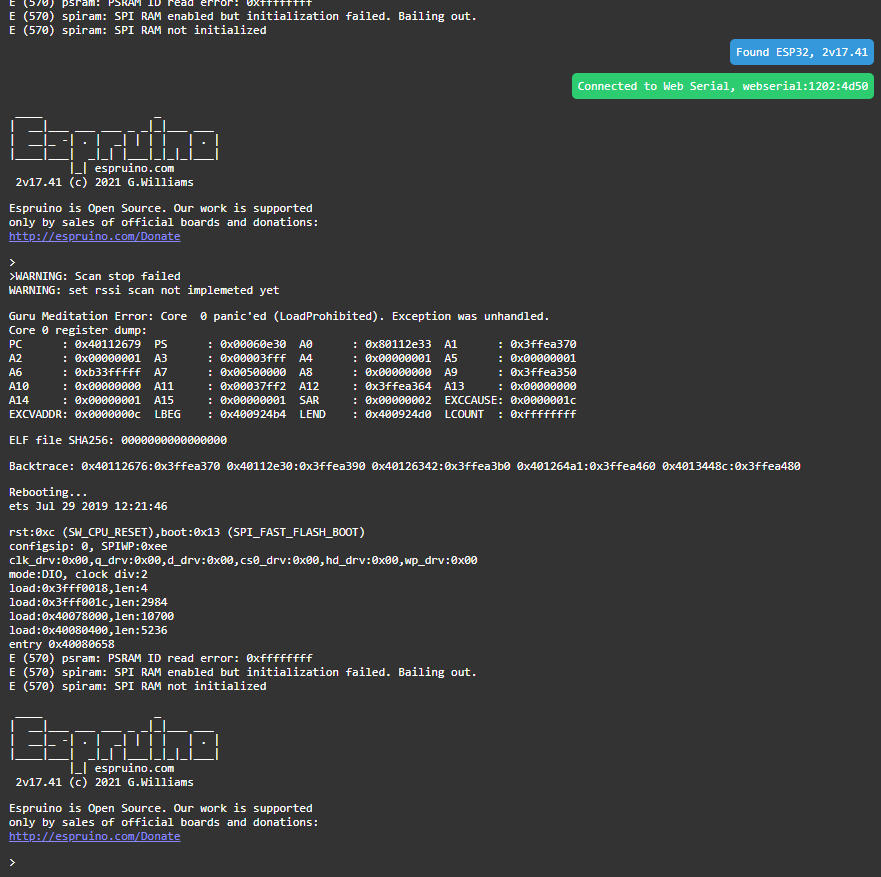The image size is (881, 877).
Task: Click the EXCCAUSE value 0x0000001c
Action: point(543,401)
